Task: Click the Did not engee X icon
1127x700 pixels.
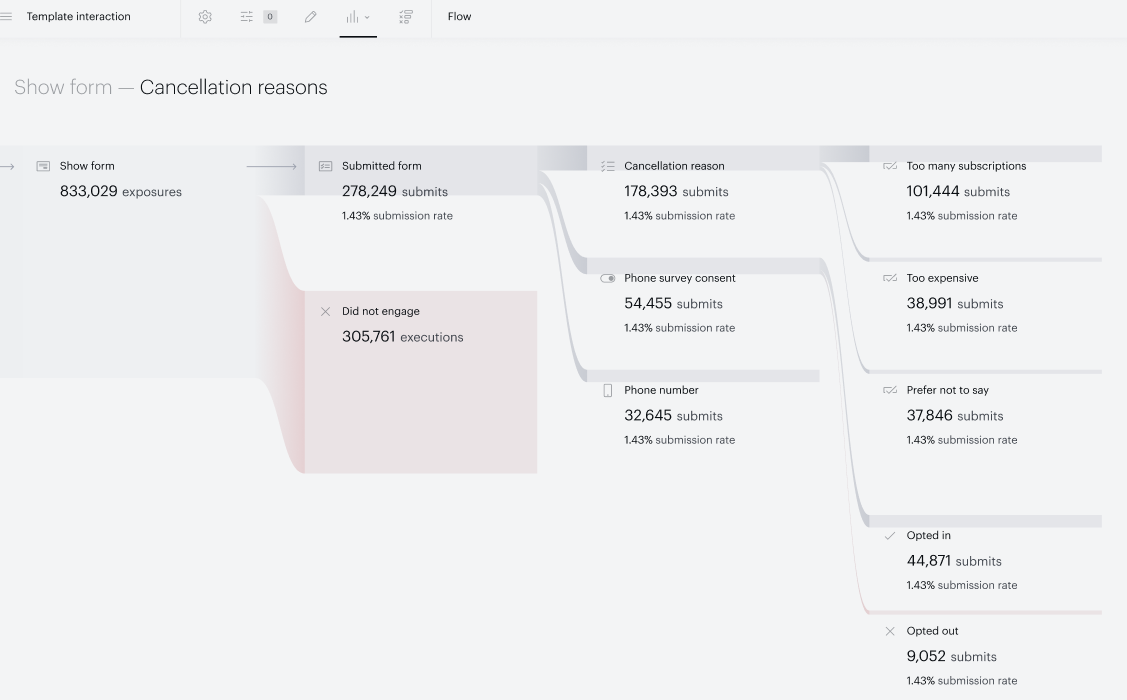Action: 326,311
